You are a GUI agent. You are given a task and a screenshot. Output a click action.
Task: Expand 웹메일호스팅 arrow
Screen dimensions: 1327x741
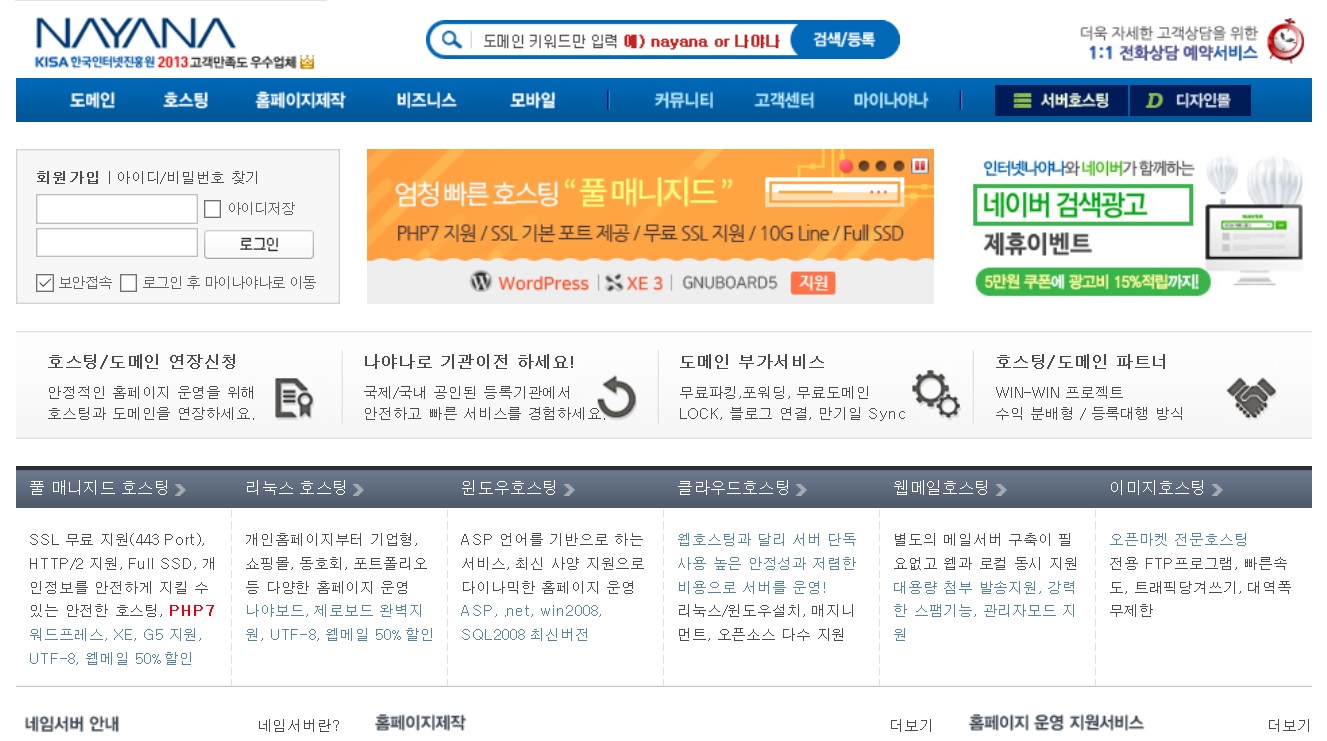[x=1001, y=490]
